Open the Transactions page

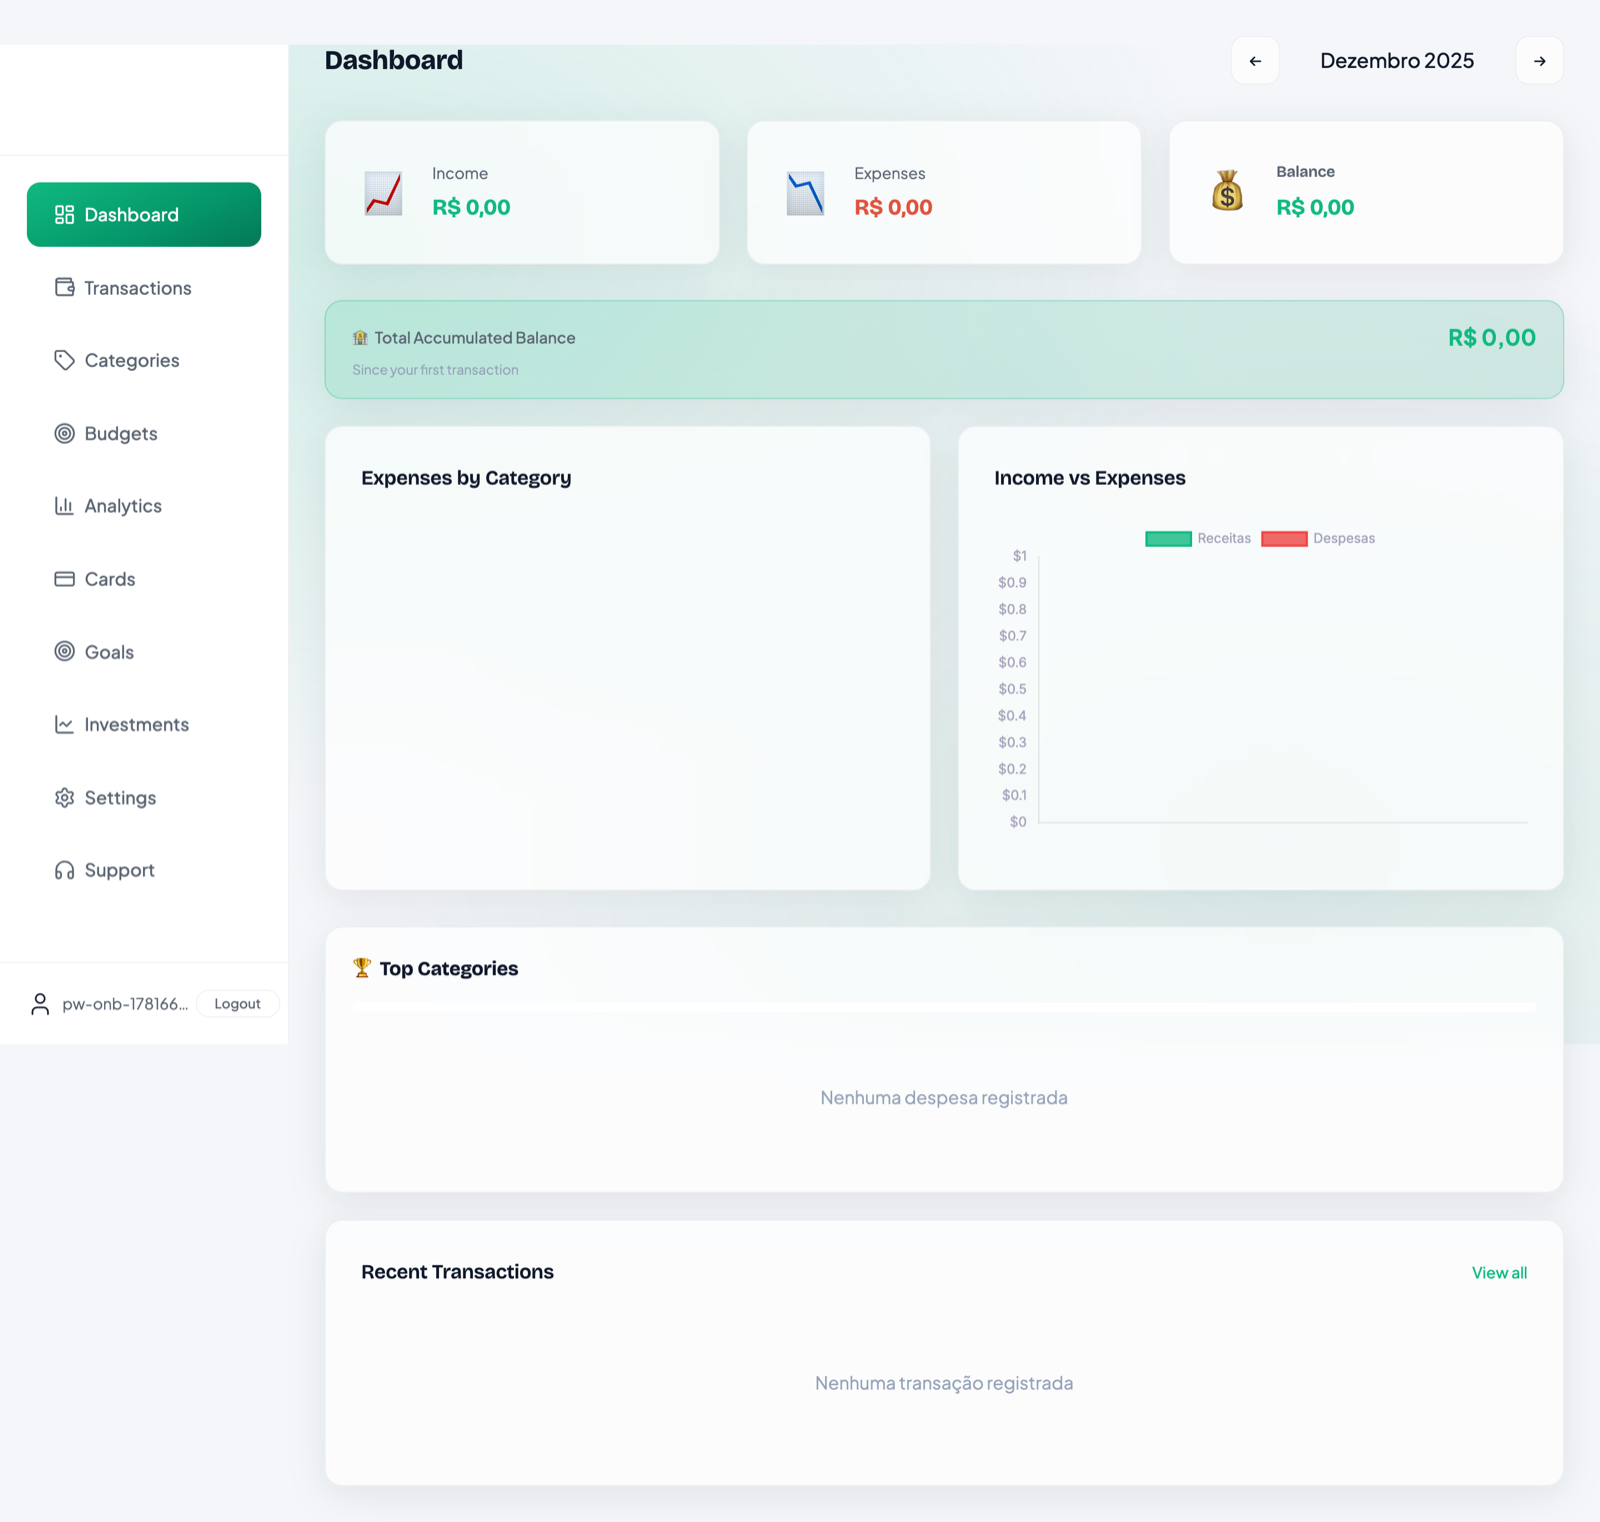point(144,288)
